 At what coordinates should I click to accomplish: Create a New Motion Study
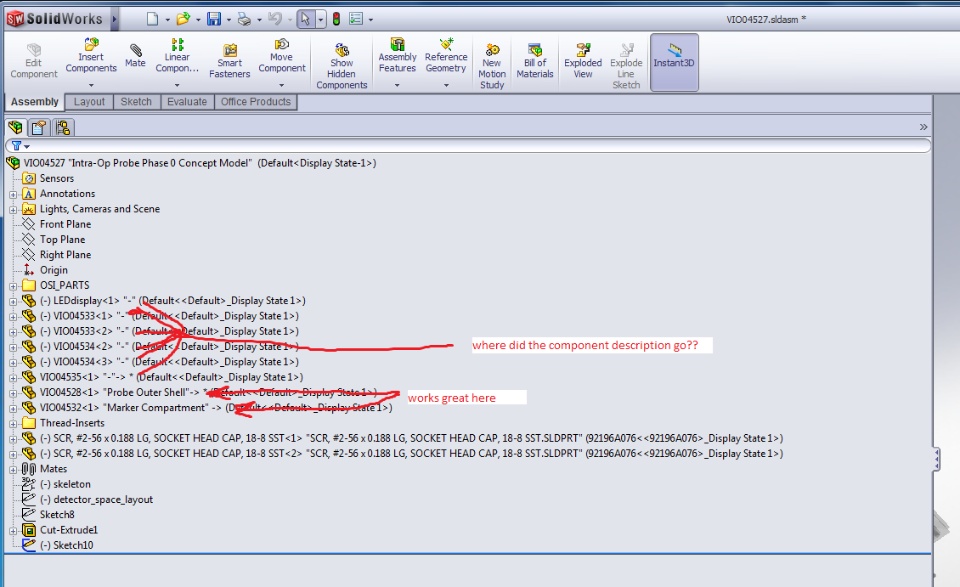pos(492,66)
